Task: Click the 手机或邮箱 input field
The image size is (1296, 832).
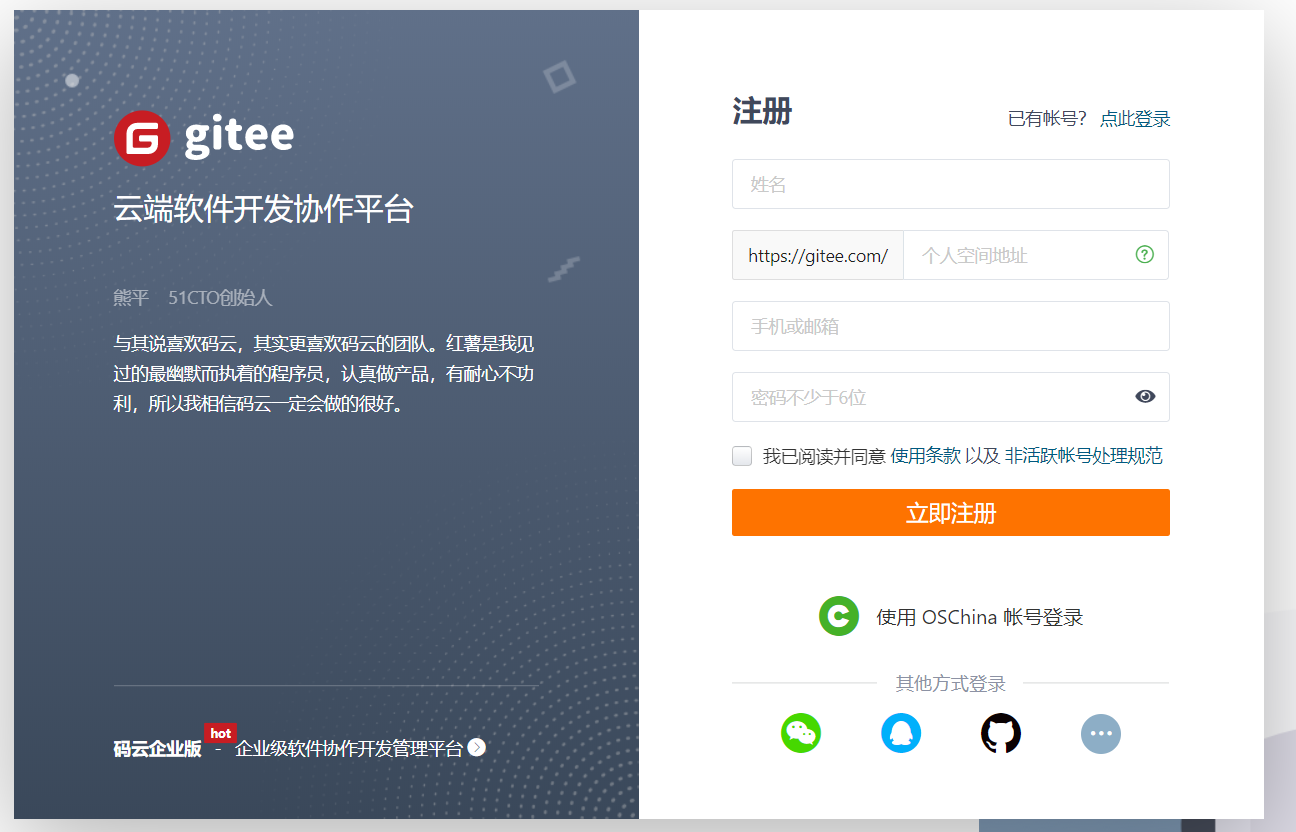Action: (x=950, y=326)
